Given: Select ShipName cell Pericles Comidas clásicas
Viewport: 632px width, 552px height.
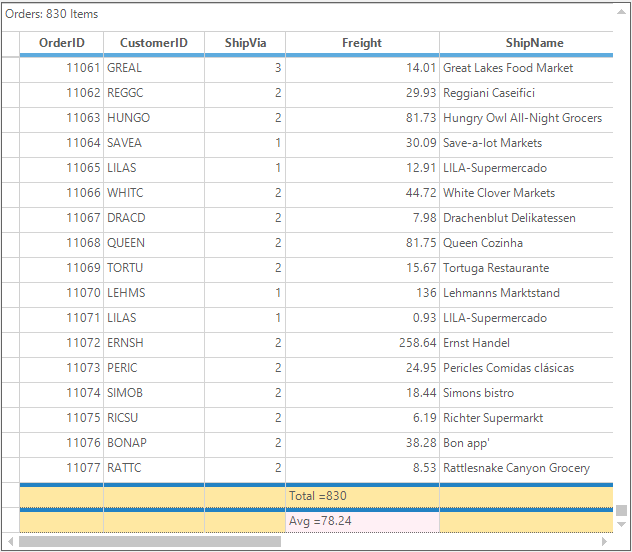Looking at the screenshot, I should [526, 370].
